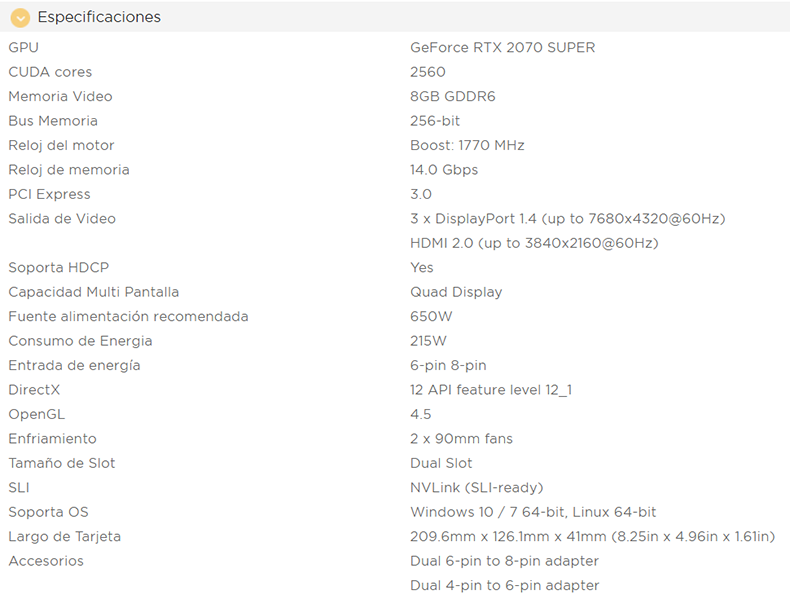Click the Especificaciones section heading
The image size is (790, 599).
[x=99, y=17]
